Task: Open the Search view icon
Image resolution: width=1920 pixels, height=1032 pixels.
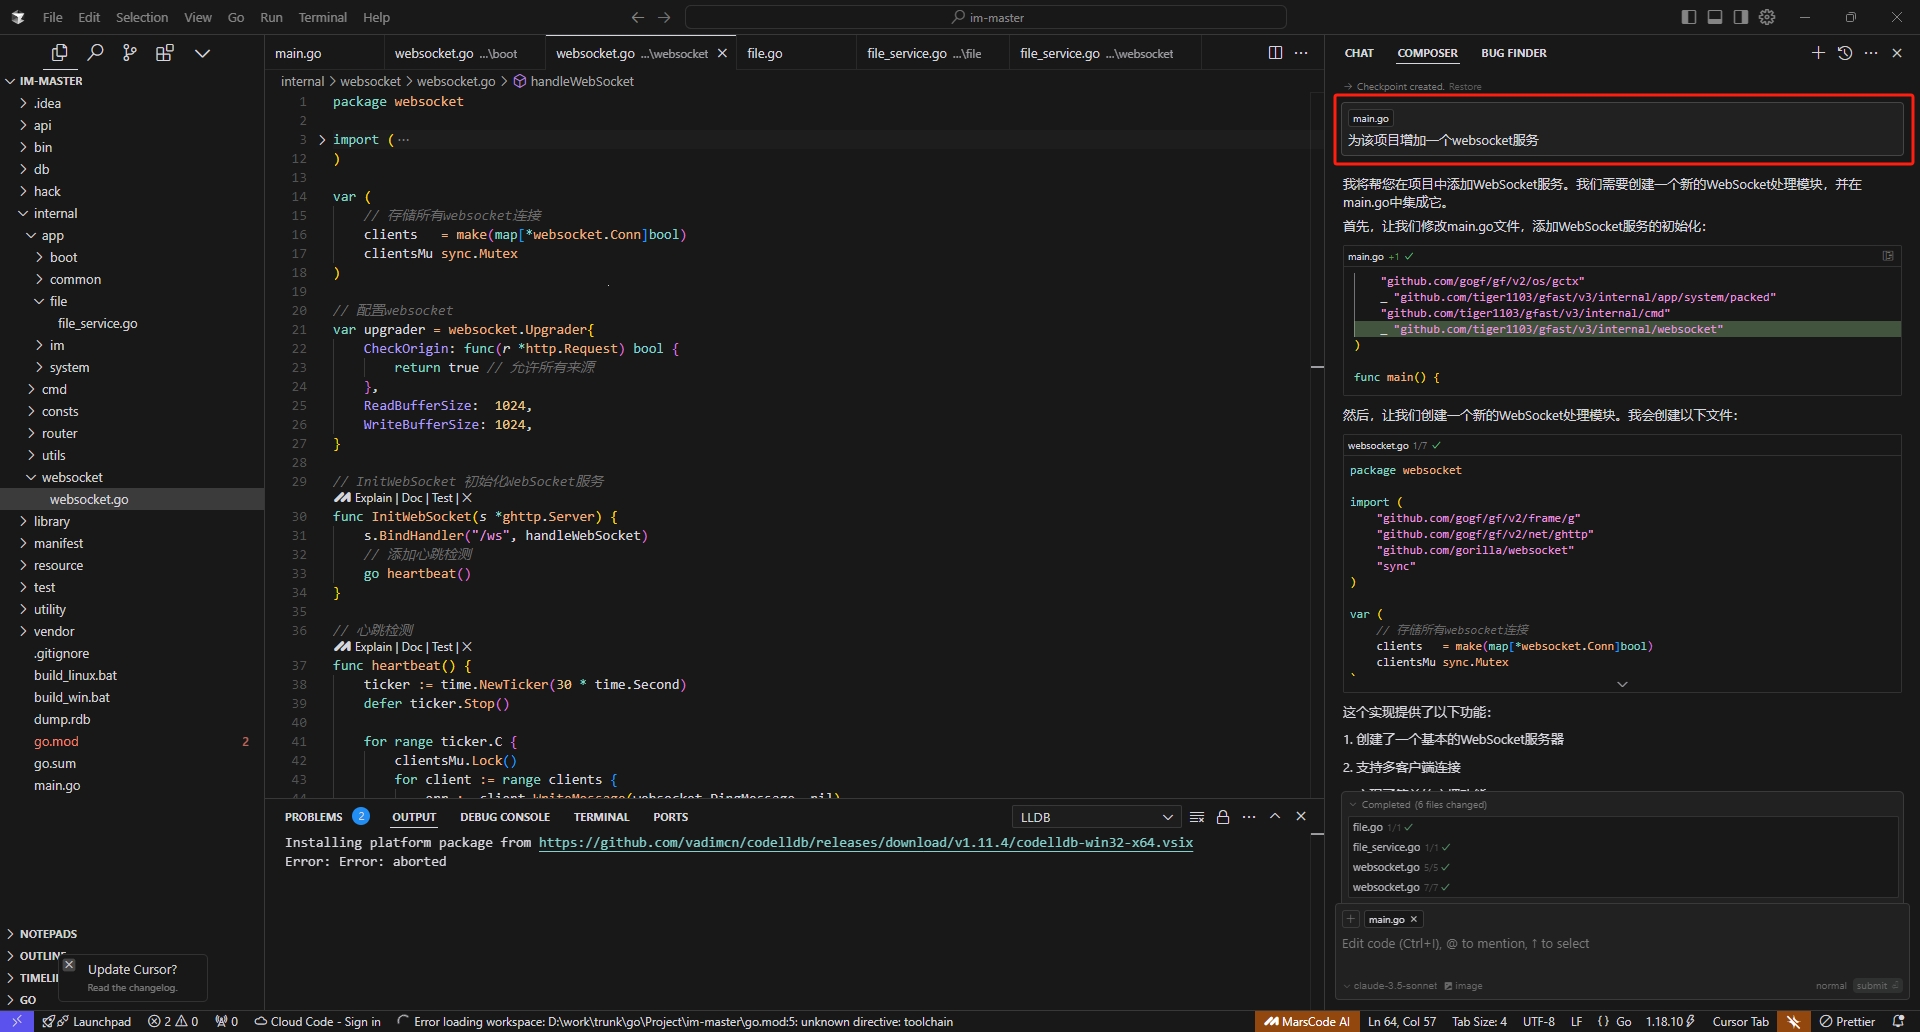Action: (95, 53)
